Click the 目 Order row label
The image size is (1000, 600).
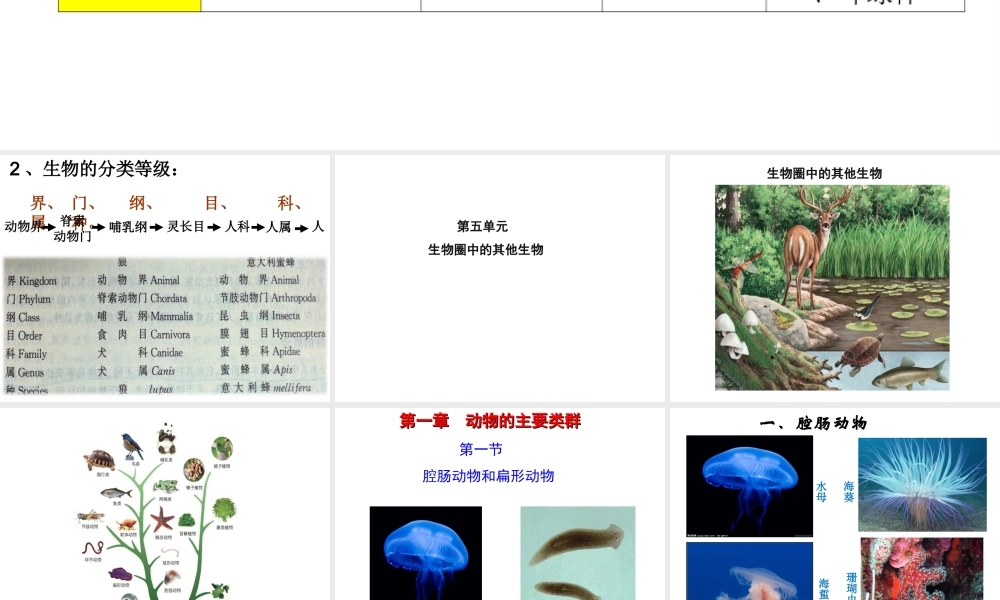(24, 336)
